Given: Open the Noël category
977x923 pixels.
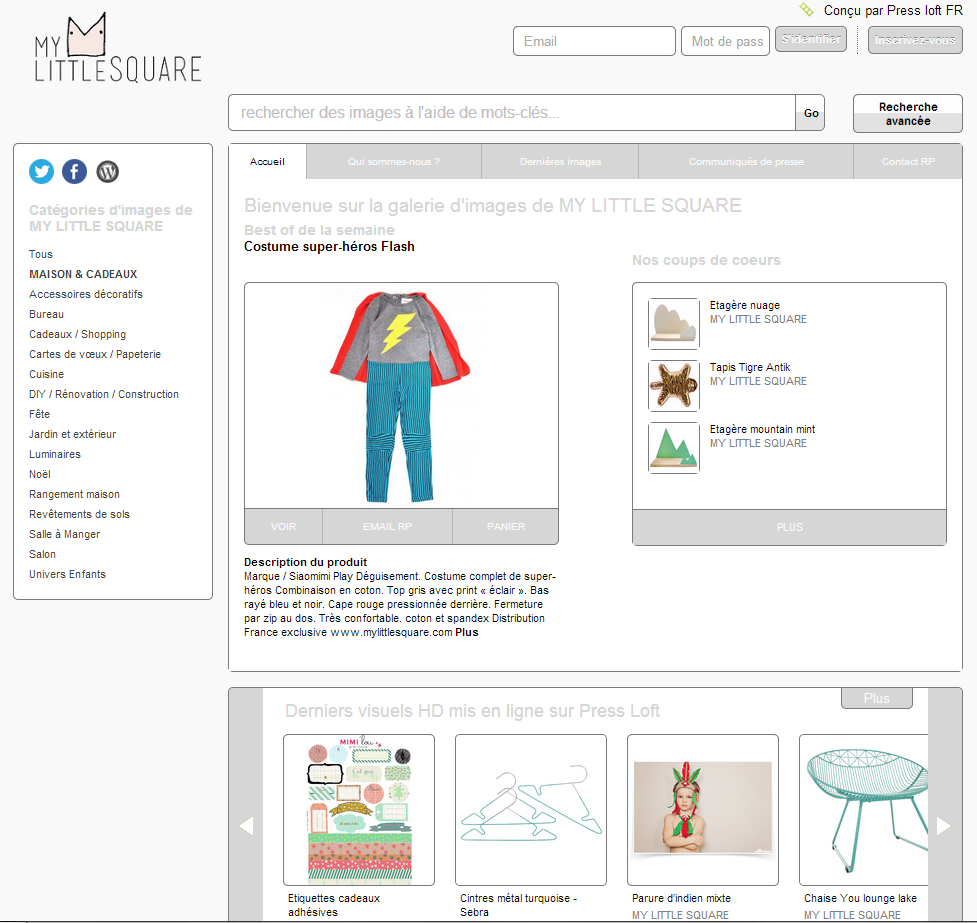Looking at the screenshot, I should (x=39, y=474).
